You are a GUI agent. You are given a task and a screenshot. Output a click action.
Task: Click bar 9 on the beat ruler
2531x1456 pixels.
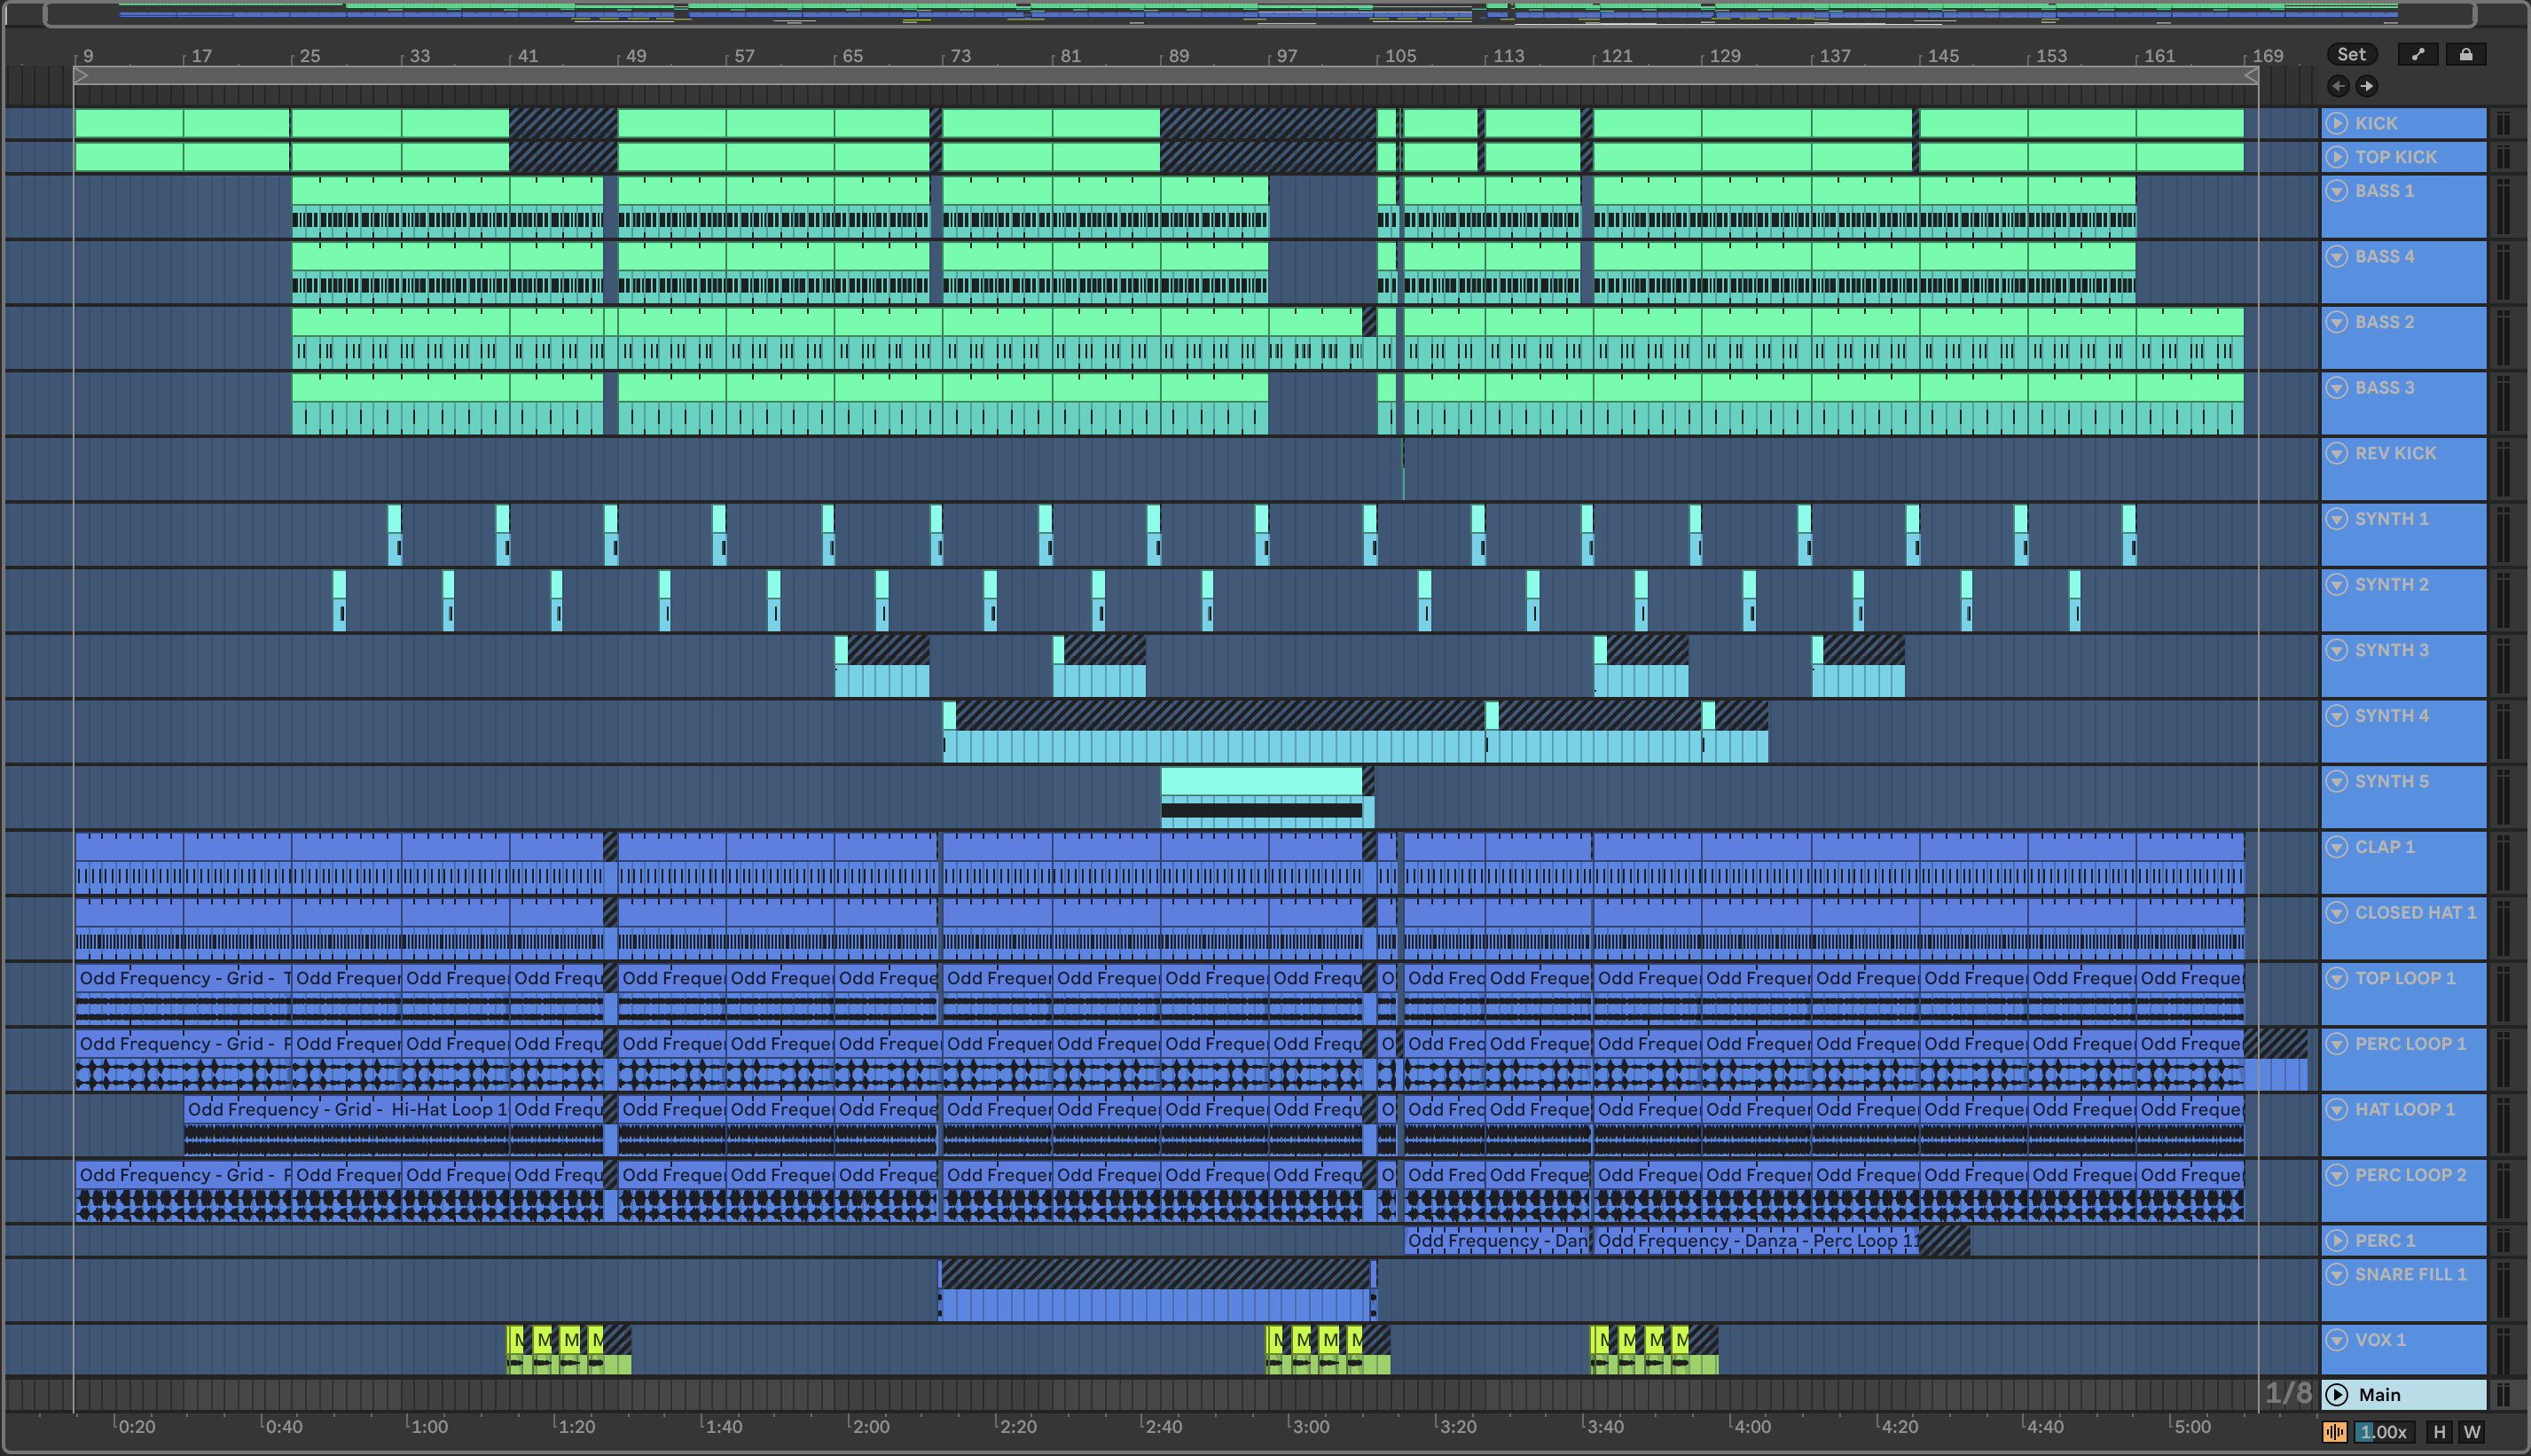pyautogui.click(x=87, y=56)
